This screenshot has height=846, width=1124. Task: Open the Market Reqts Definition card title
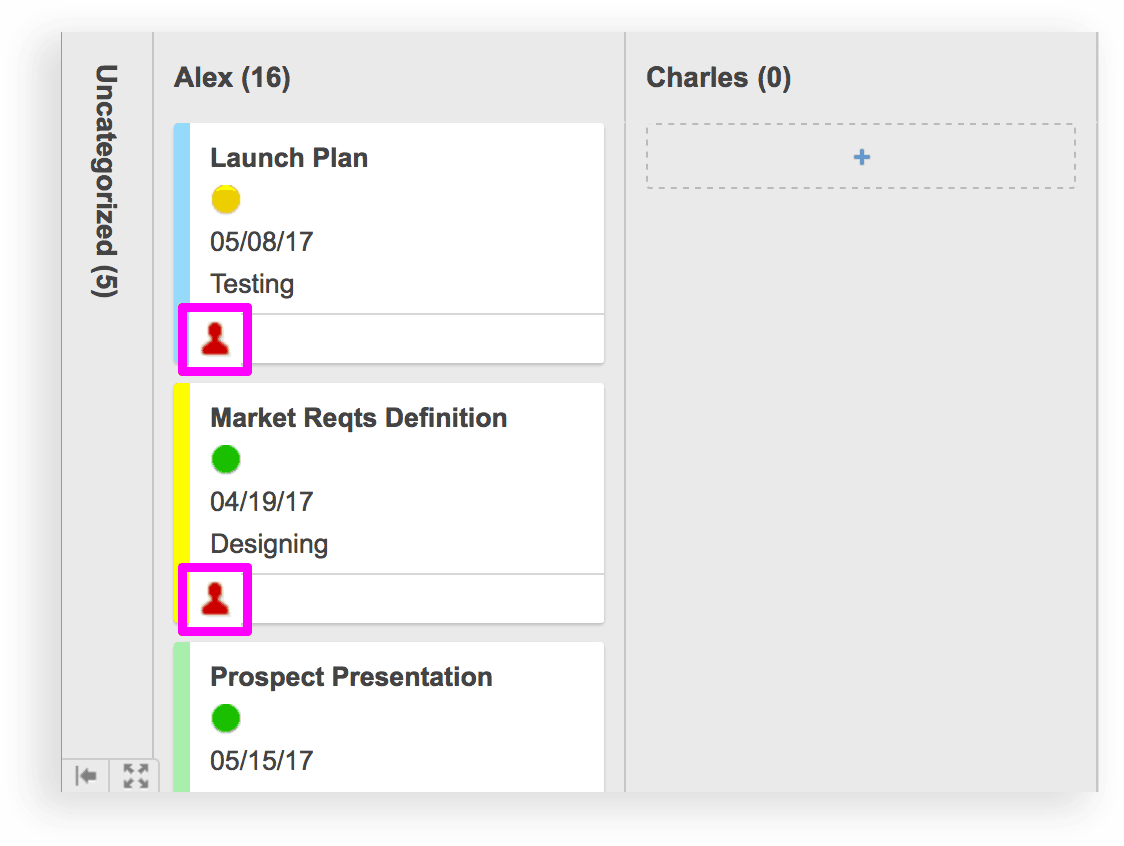pos(358,418)
